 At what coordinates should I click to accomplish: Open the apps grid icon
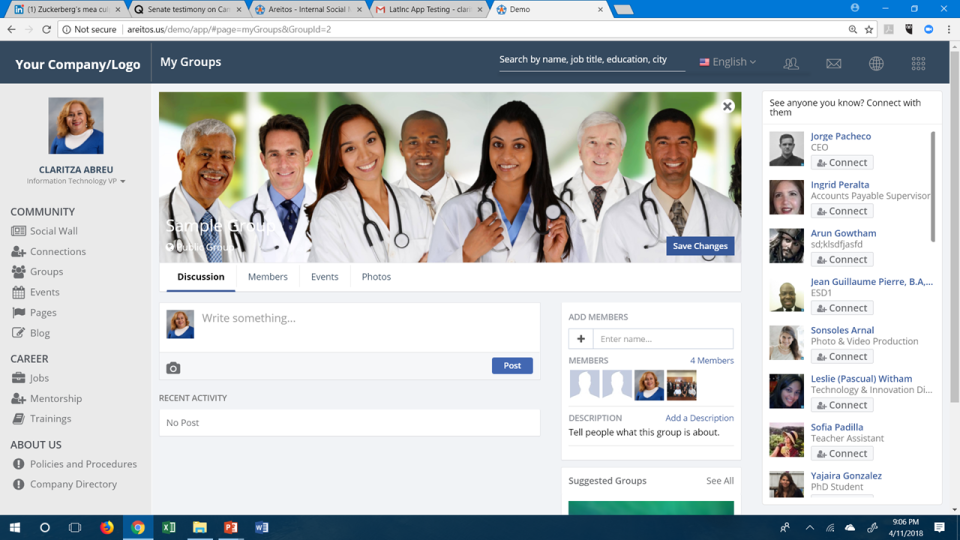pos(918,63)
